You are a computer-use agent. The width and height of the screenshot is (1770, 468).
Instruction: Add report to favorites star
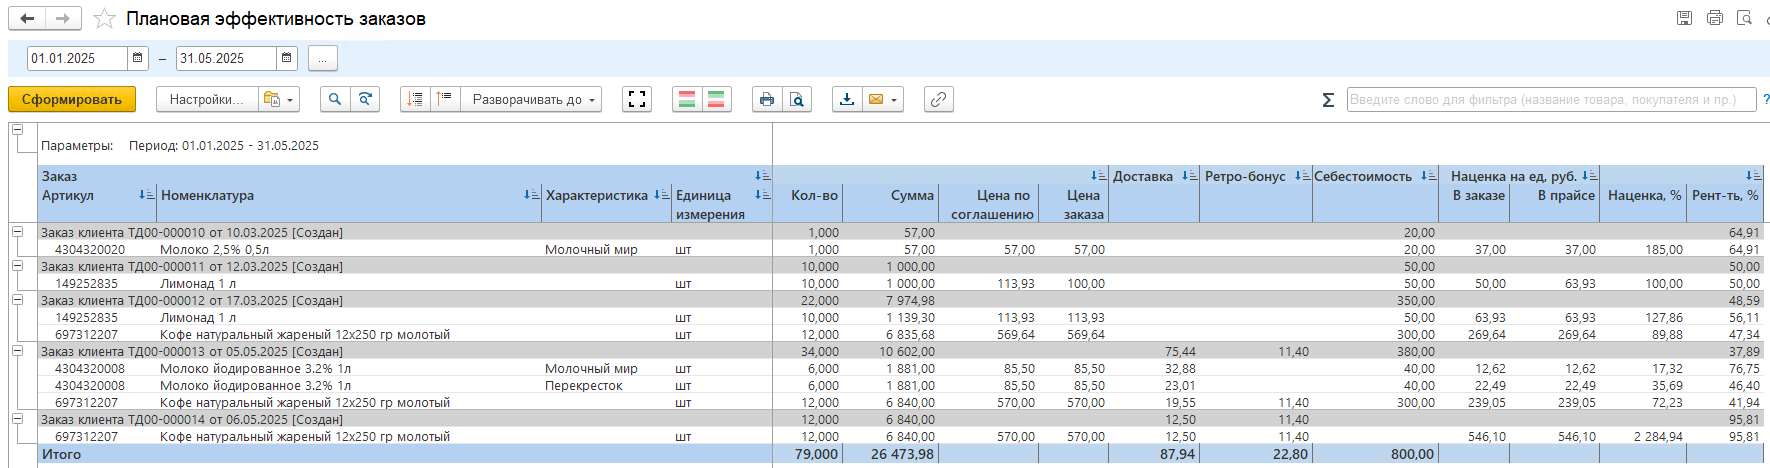click(104, 19)
